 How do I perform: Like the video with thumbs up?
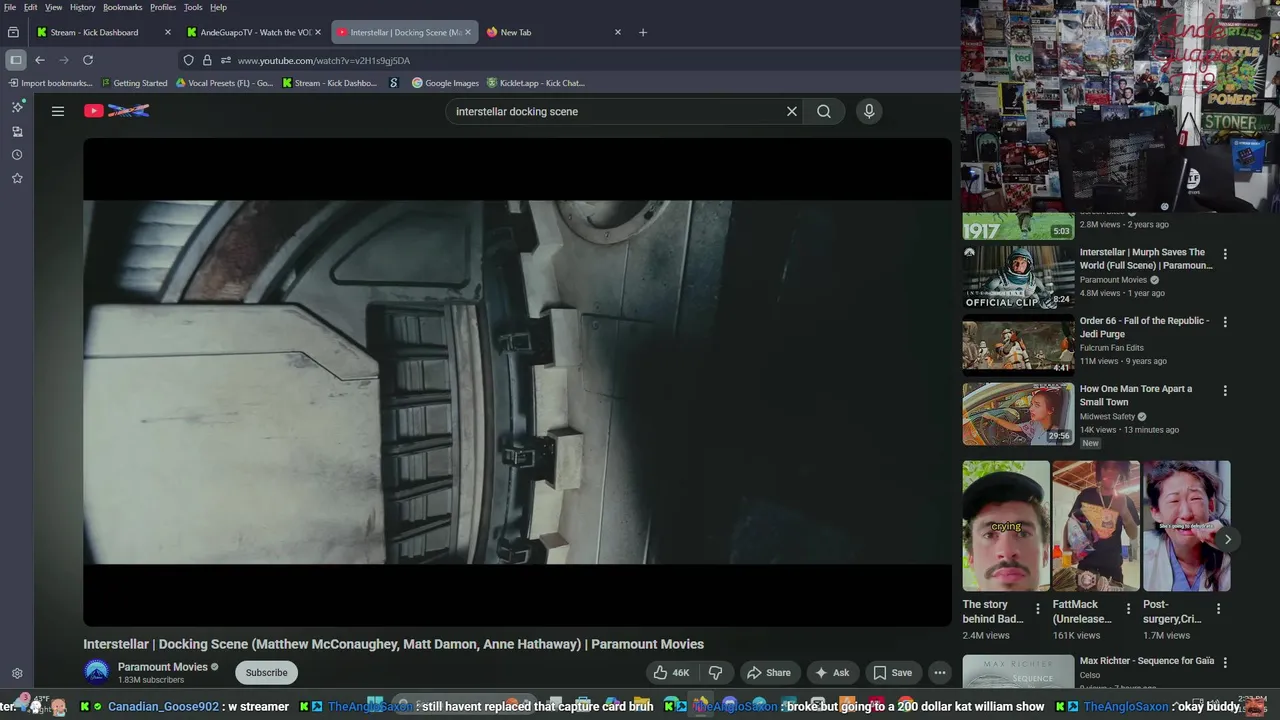[673, 673]
